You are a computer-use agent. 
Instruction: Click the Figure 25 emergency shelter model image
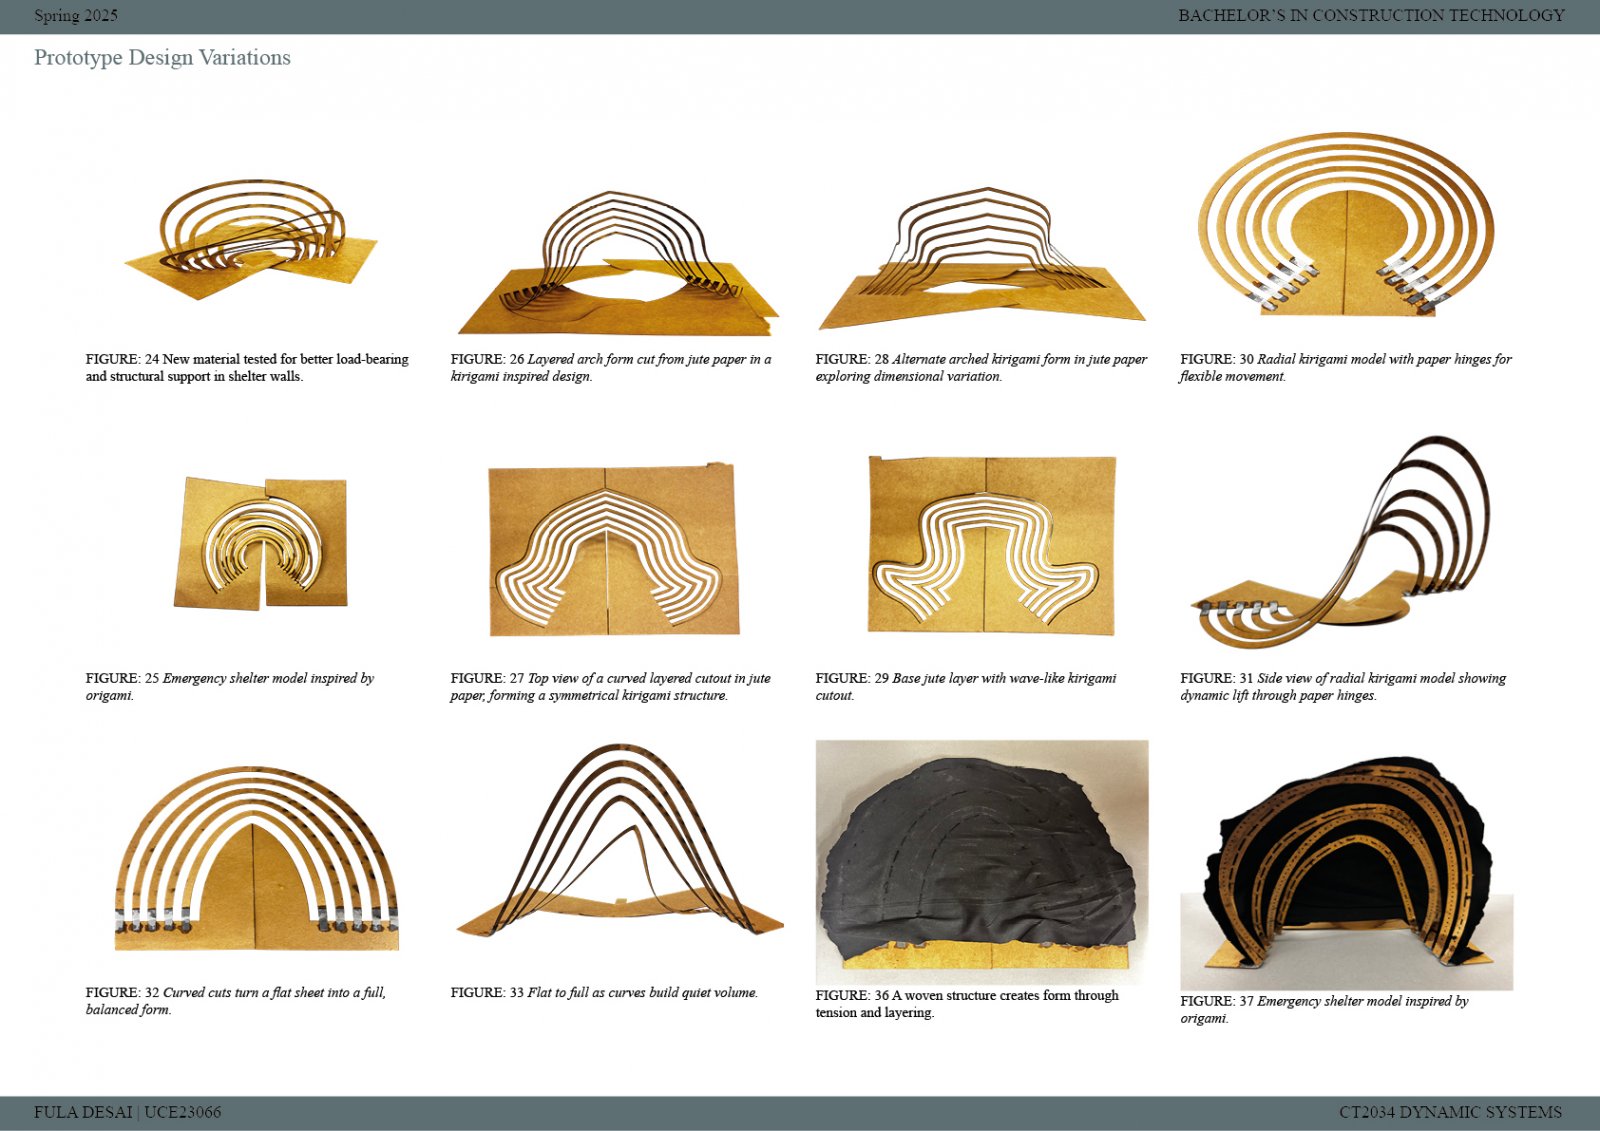coord(261,542)
